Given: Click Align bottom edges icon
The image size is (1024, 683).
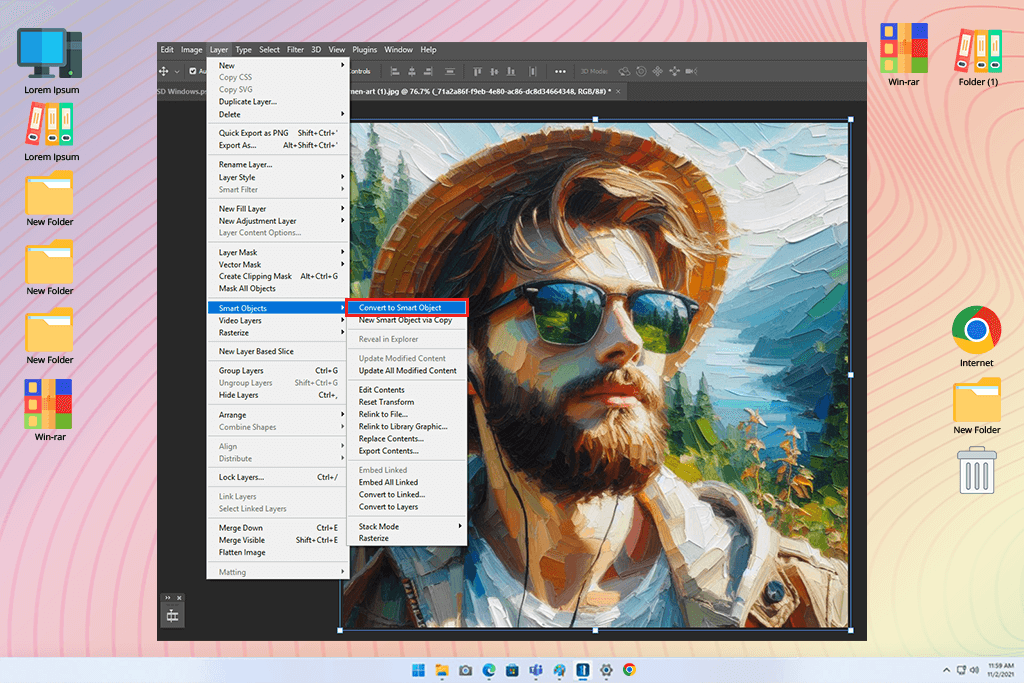Looking at the screenshot, I should click(x=511, y=71).
